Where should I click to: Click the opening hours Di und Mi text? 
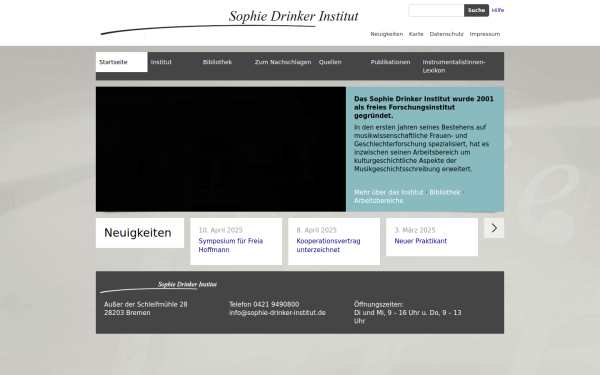408,317
